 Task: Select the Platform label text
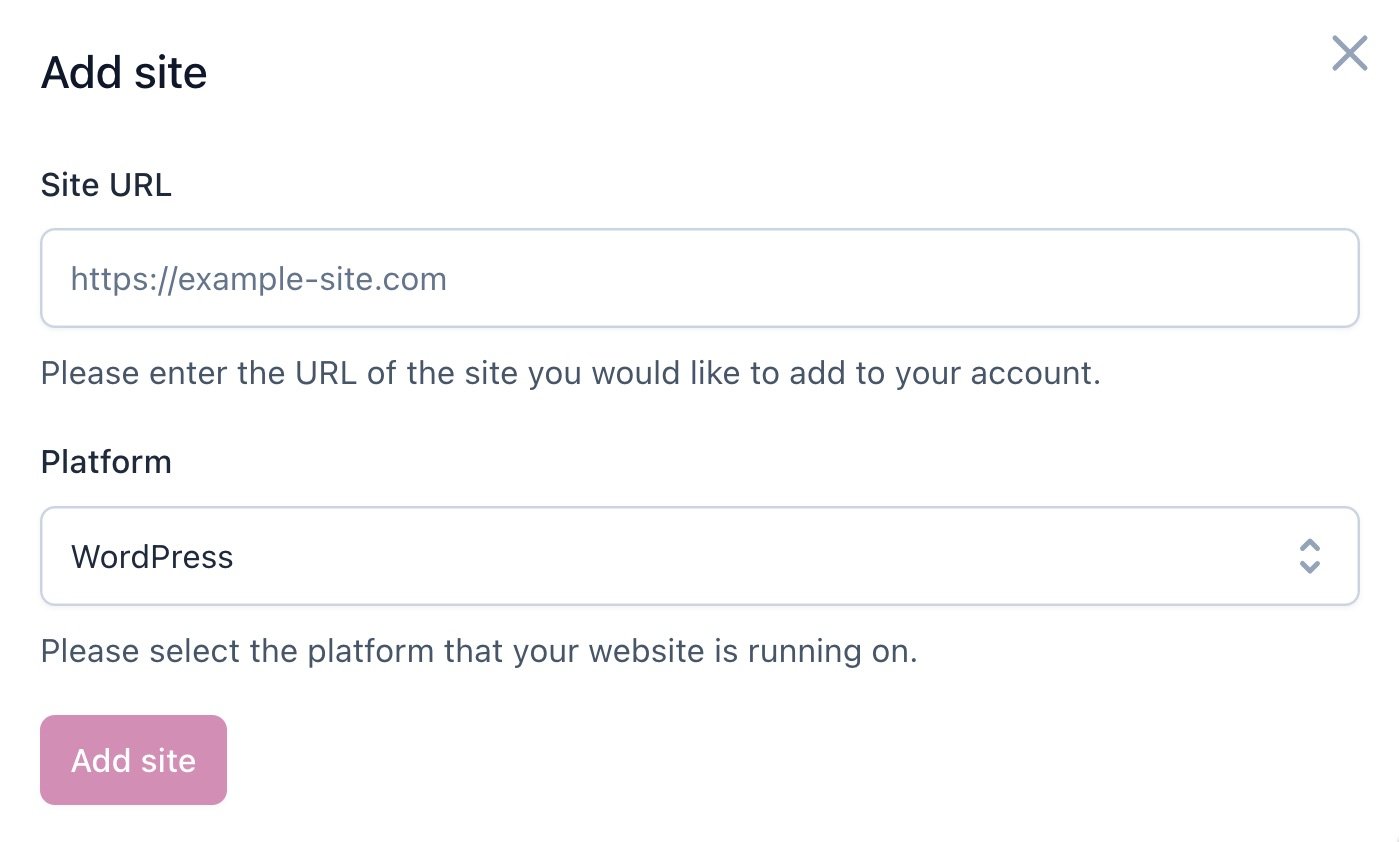[x=106, y=462]
